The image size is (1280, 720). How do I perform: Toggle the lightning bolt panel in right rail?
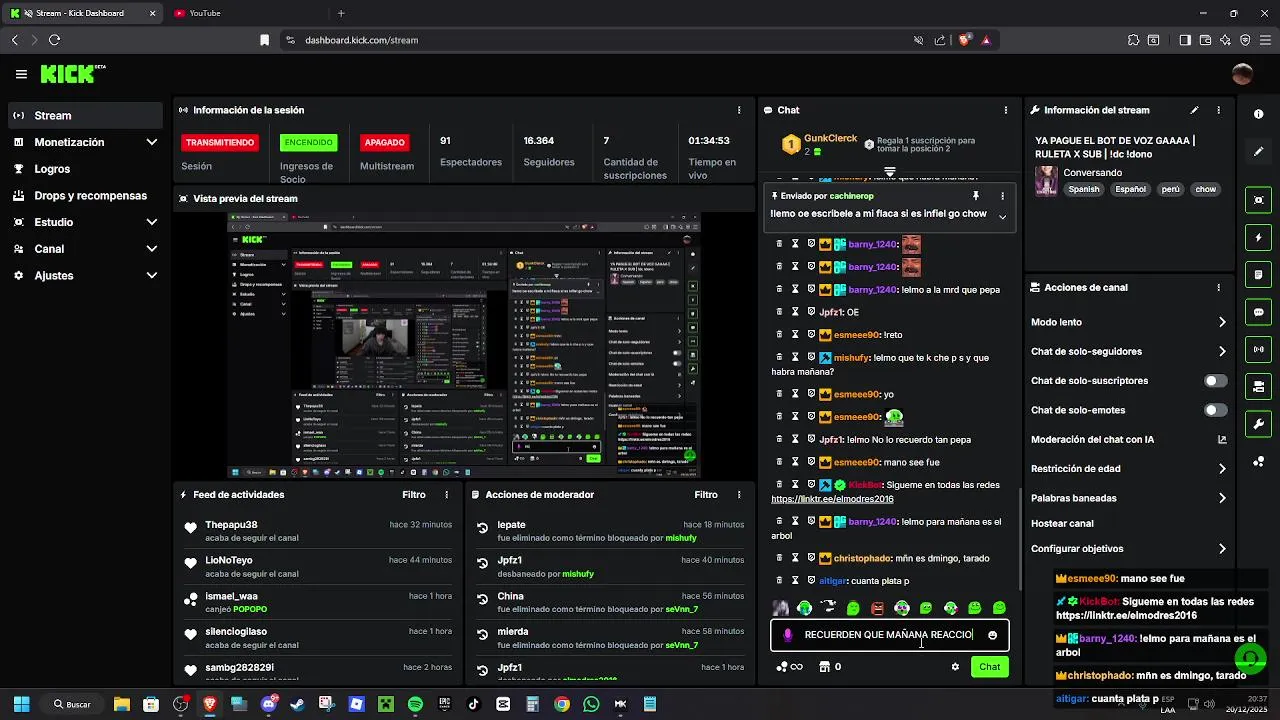tap(1259, 238)
